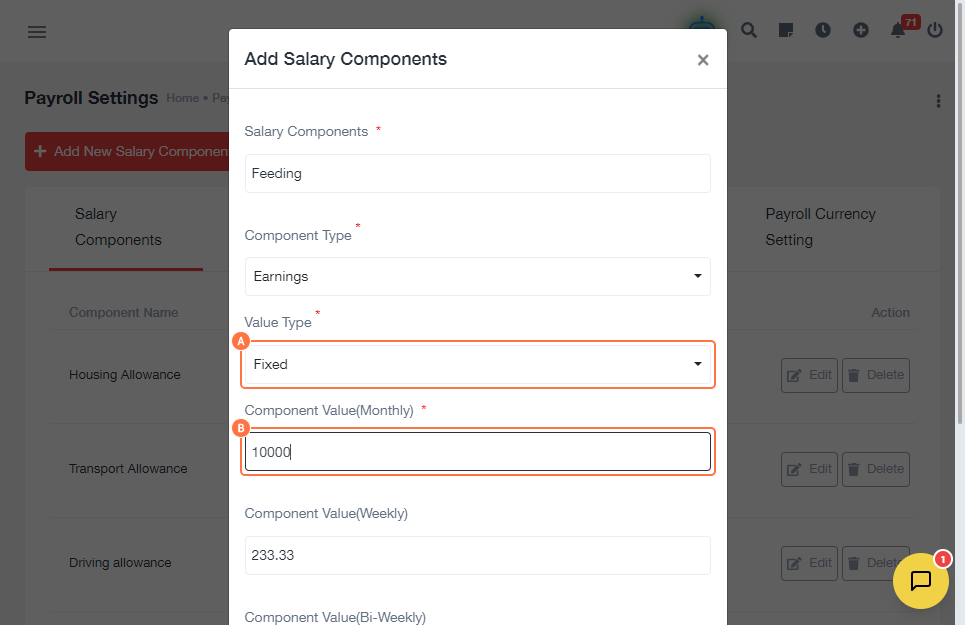965x625 pixels.
Task: Click the plus quick-add icon
Action: (x=860, y=30)
